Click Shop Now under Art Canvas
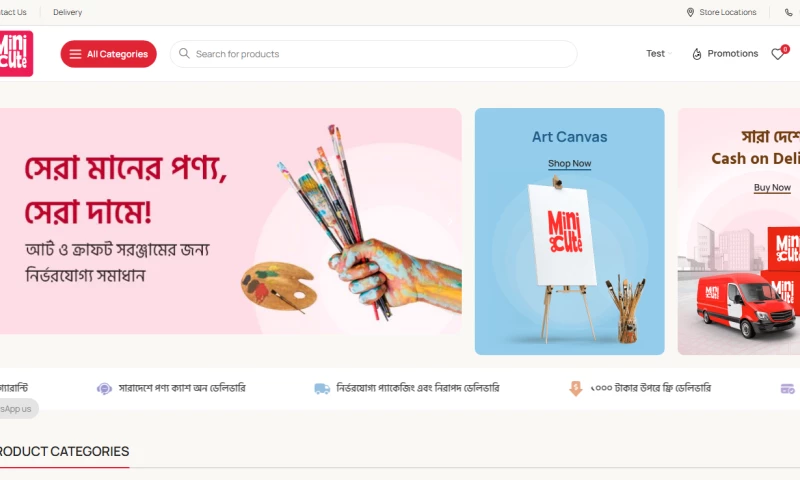The image size is (800, 480). tap(569, 164)
